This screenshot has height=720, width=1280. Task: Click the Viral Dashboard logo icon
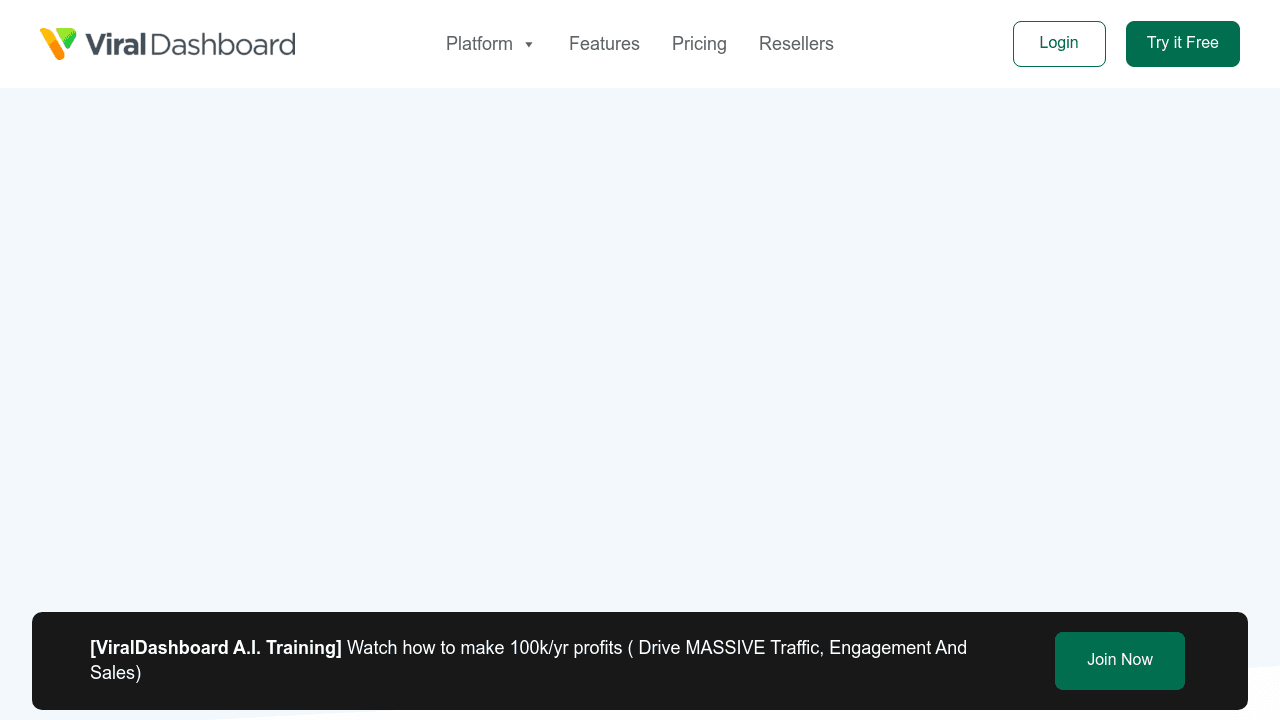58,43
